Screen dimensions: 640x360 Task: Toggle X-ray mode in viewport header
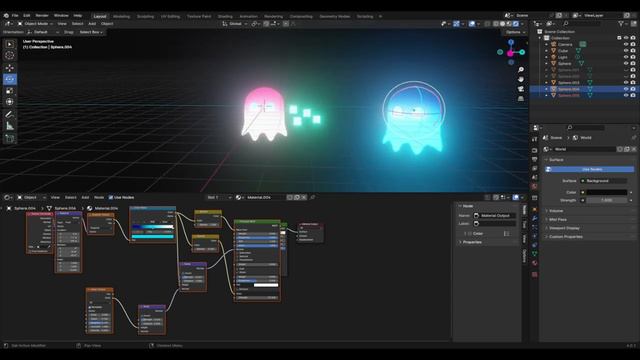coord(487,24)
